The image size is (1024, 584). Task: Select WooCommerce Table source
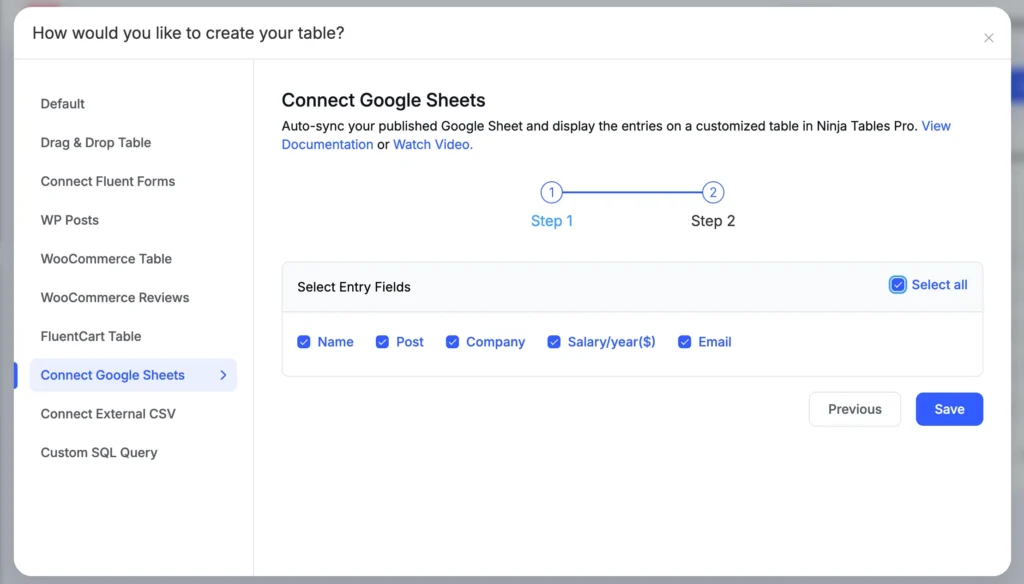coord(105,258)
